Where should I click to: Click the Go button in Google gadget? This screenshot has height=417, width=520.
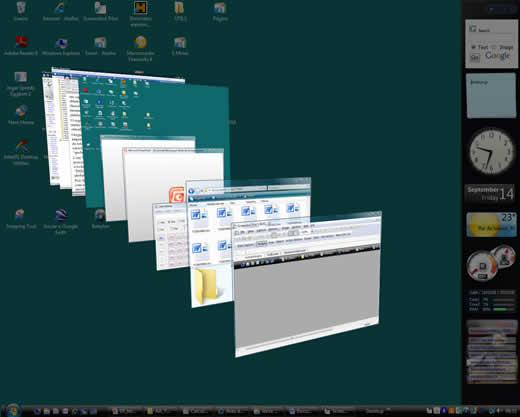pyautogui.click(x=475, y=57)
